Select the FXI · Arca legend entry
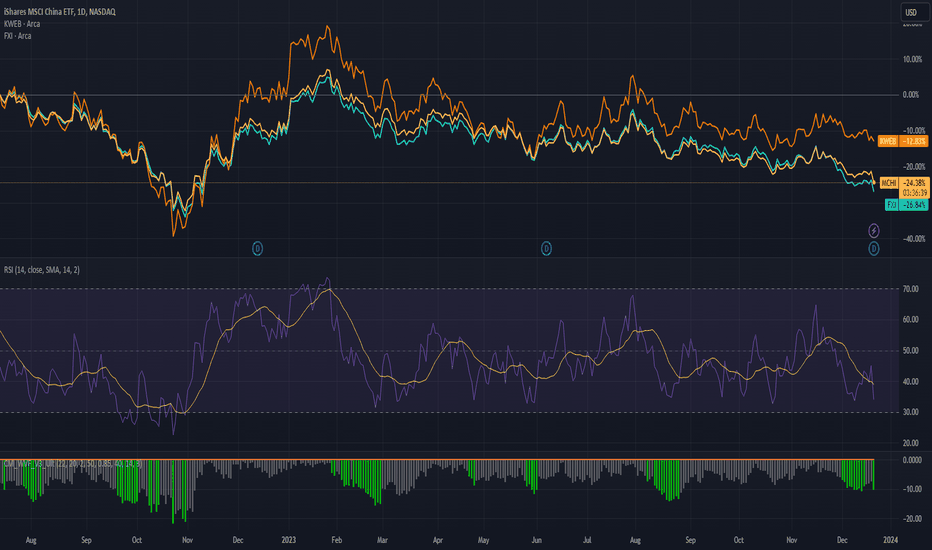 (x=17, y=36)
